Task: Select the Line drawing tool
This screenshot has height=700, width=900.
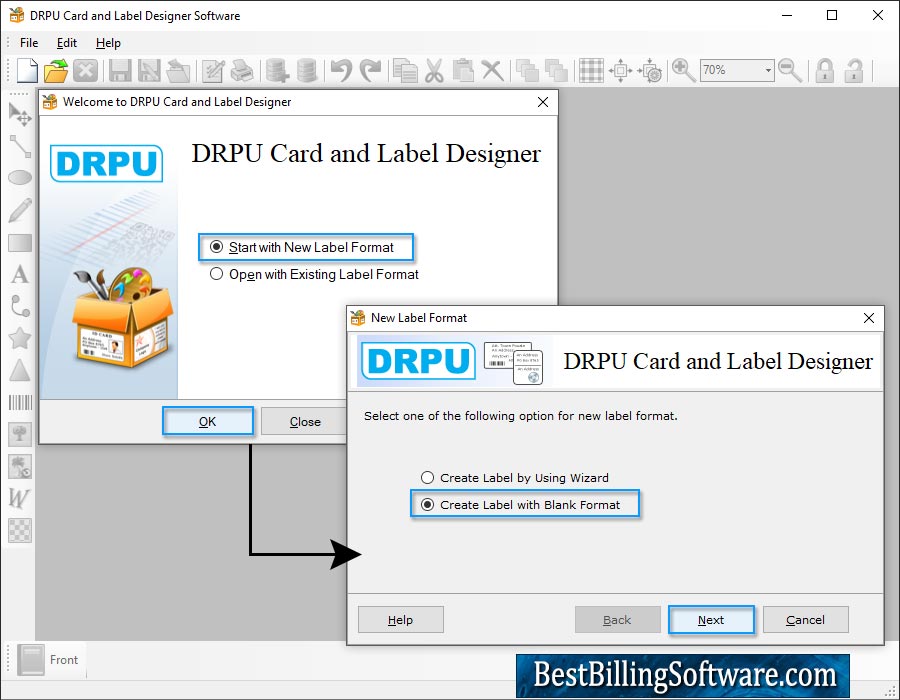Action: pyautogui.click(x=20, y=146)
